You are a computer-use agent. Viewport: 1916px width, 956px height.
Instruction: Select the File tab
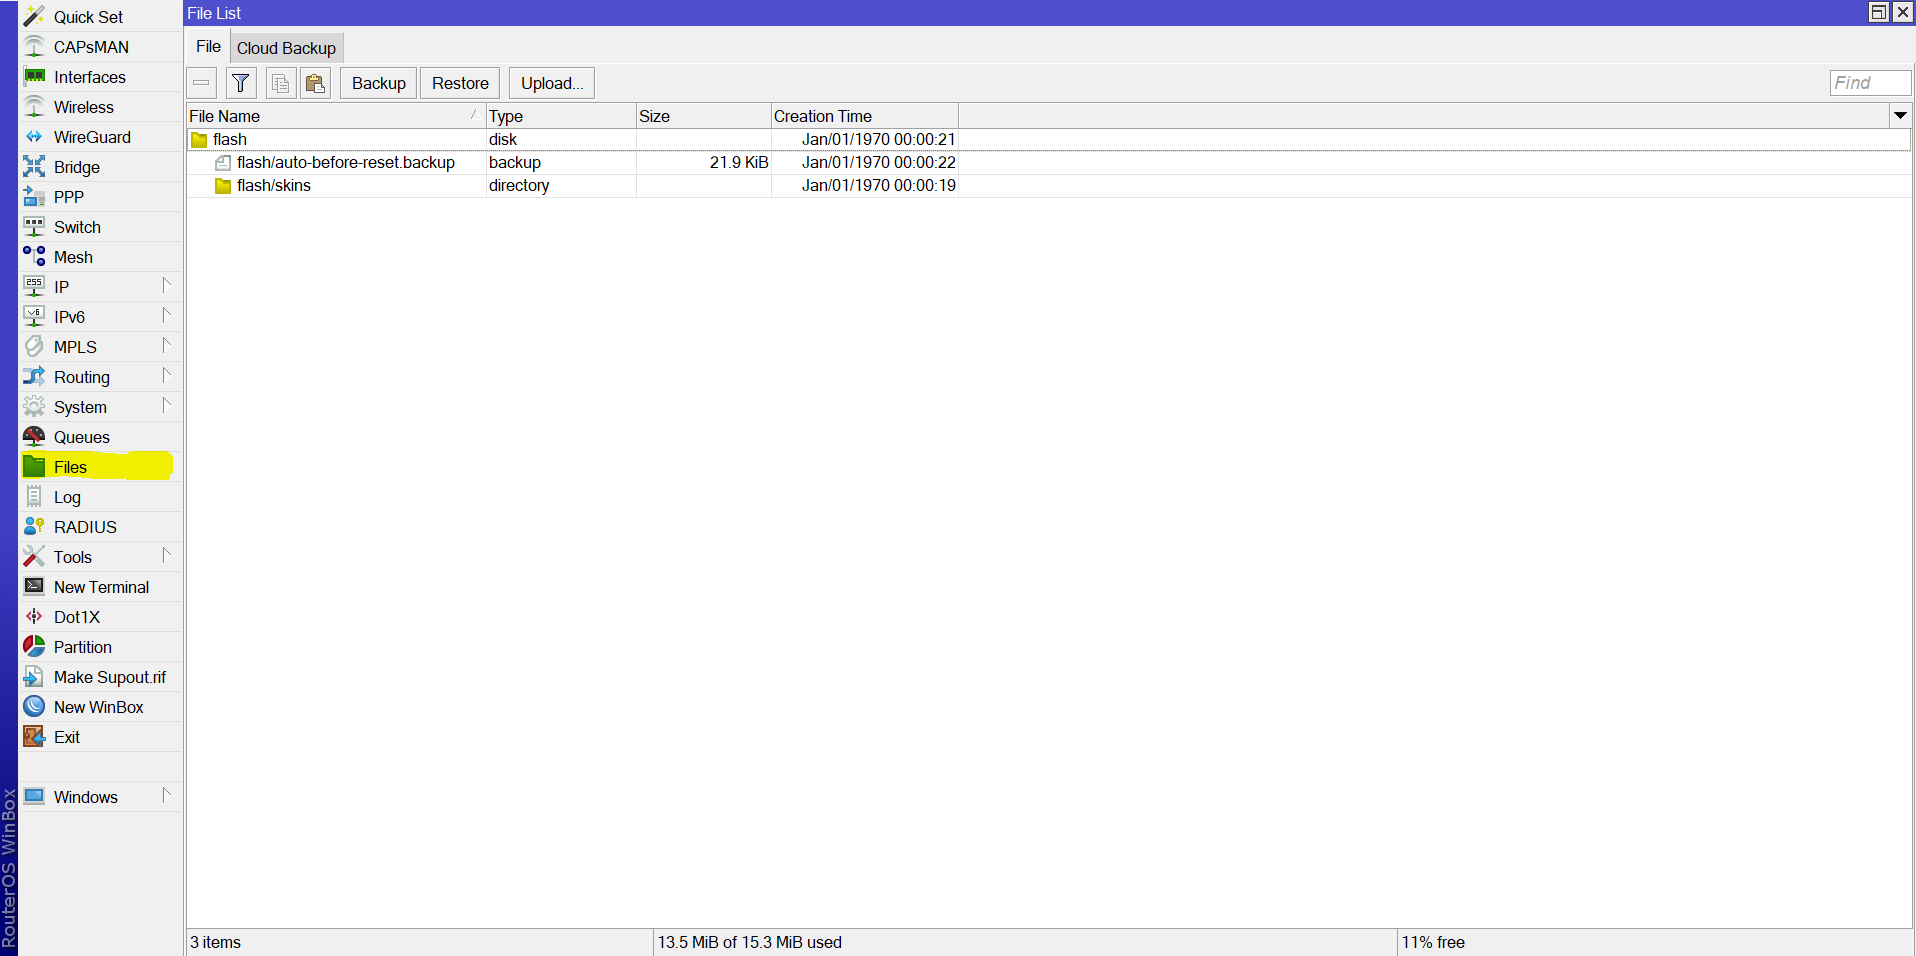click(208, 47)
